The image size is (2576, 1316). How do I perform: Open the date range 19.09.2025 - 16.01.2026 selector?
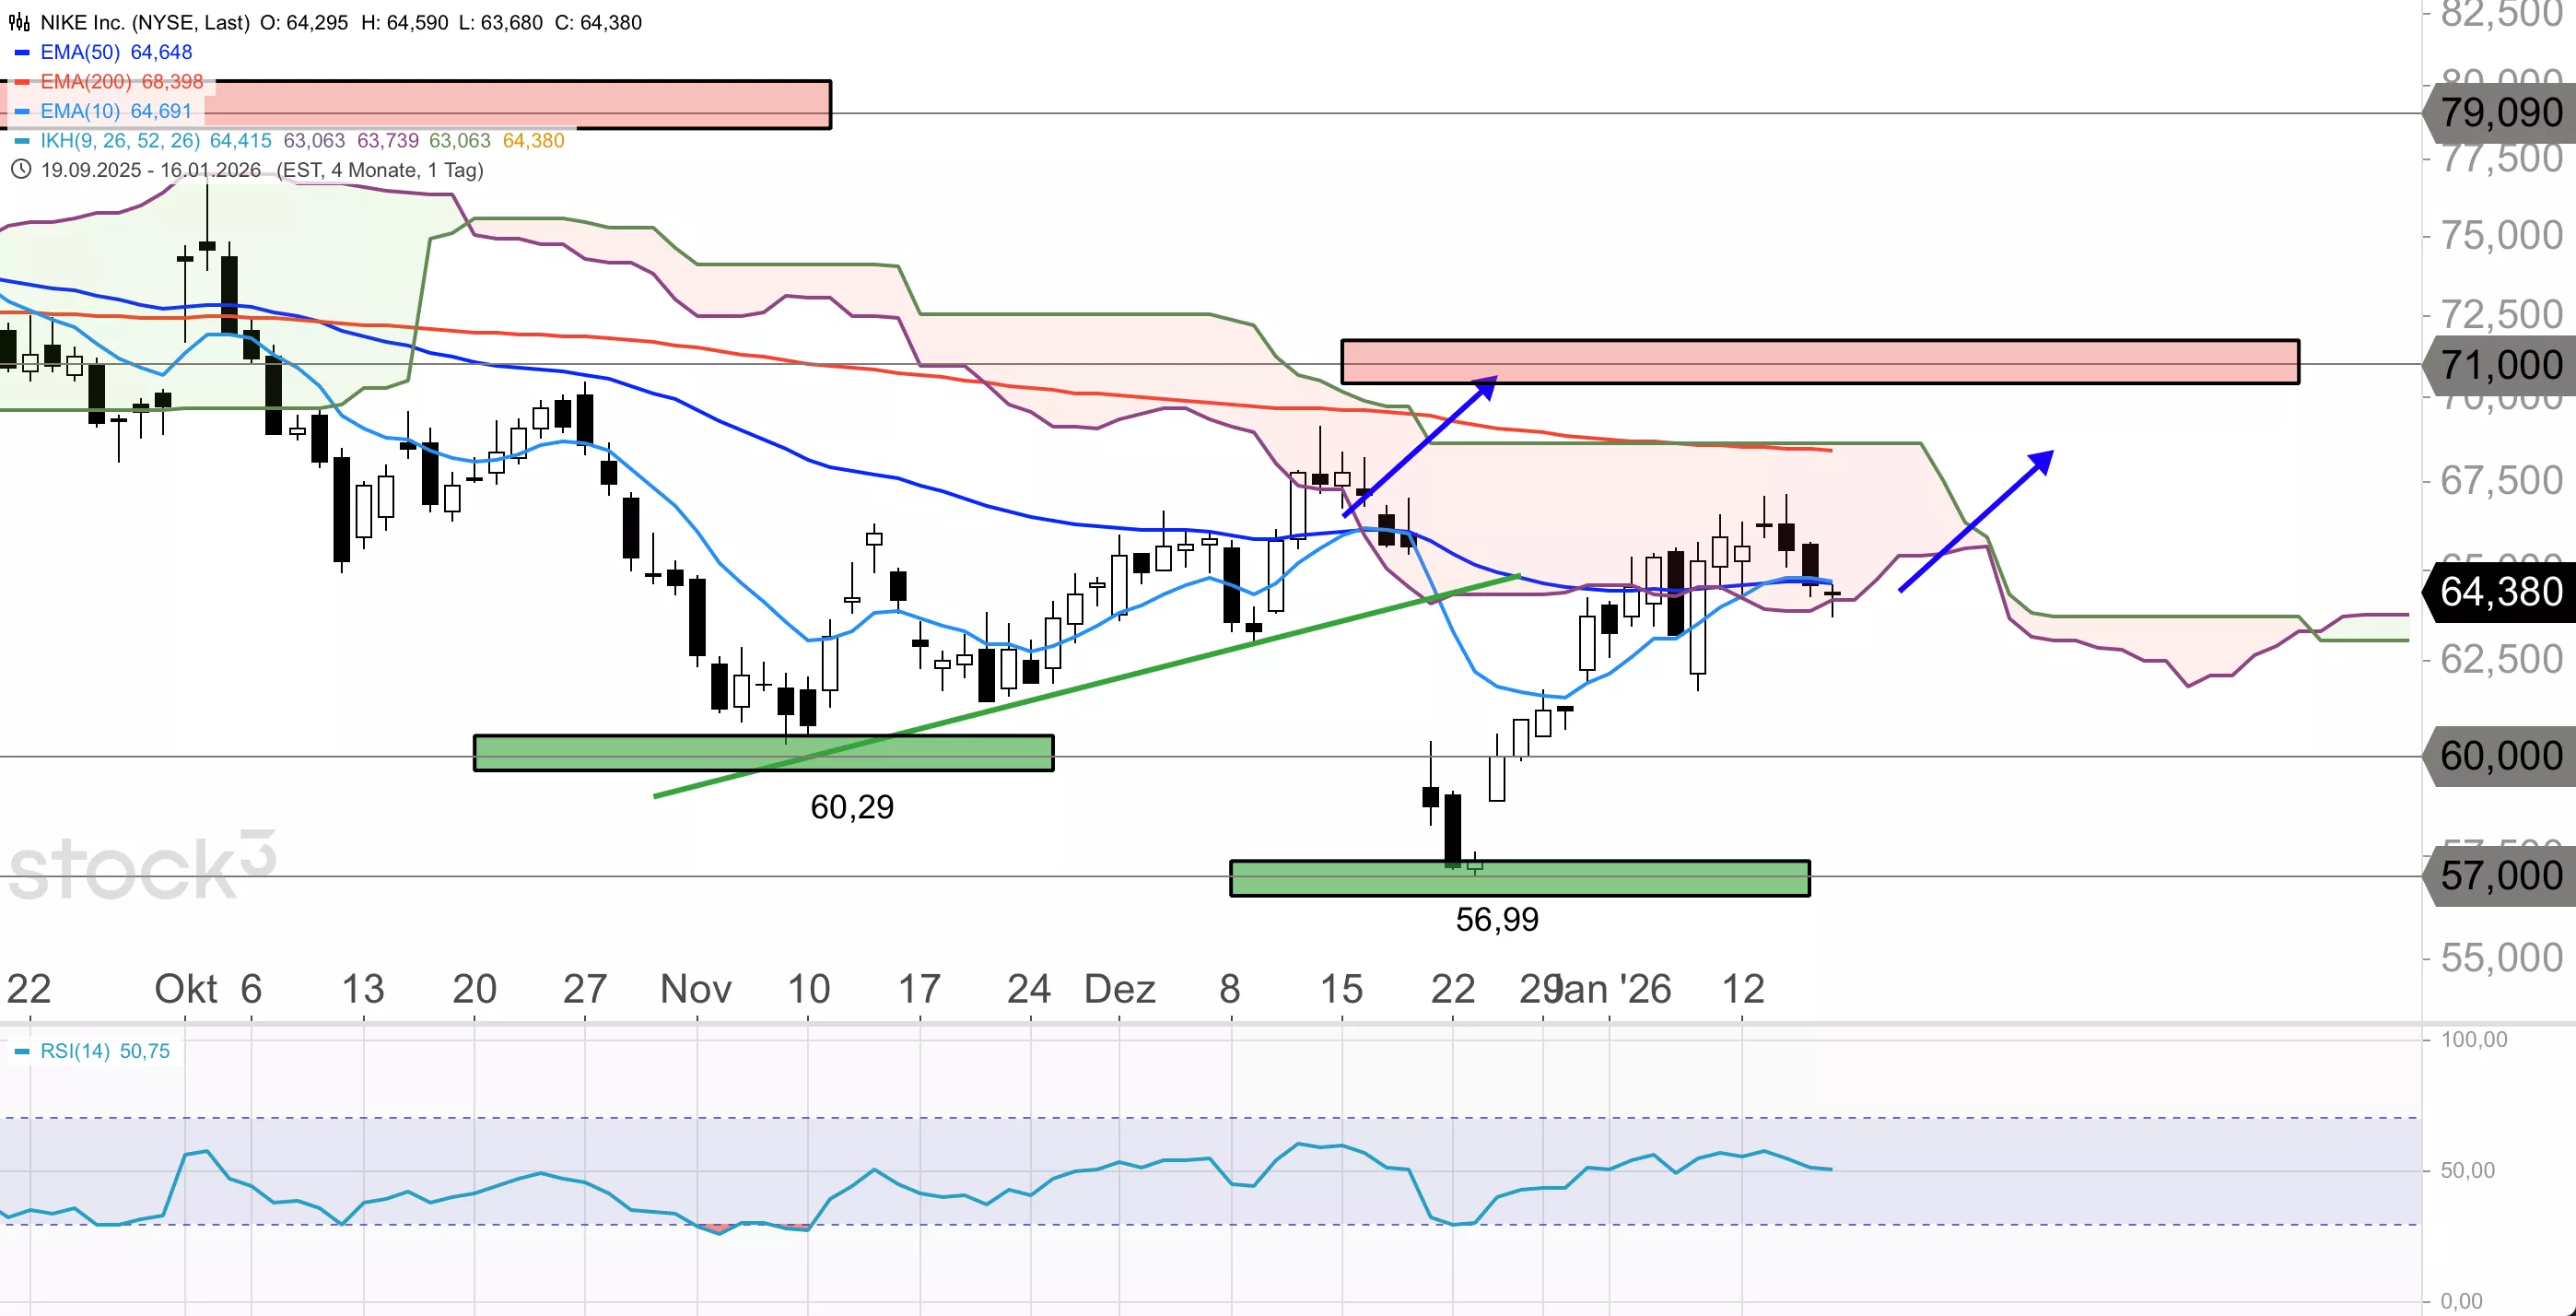click(x=150, y=170)
